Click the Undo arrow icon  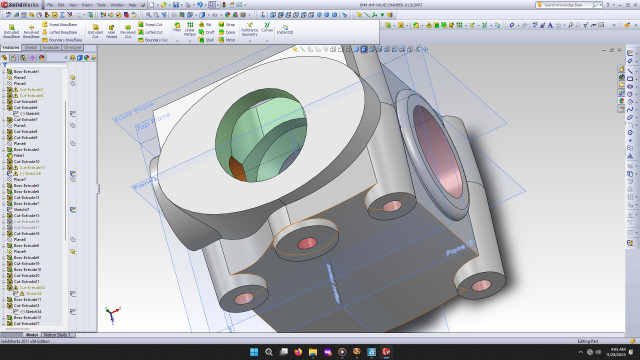tap(200, 5)
